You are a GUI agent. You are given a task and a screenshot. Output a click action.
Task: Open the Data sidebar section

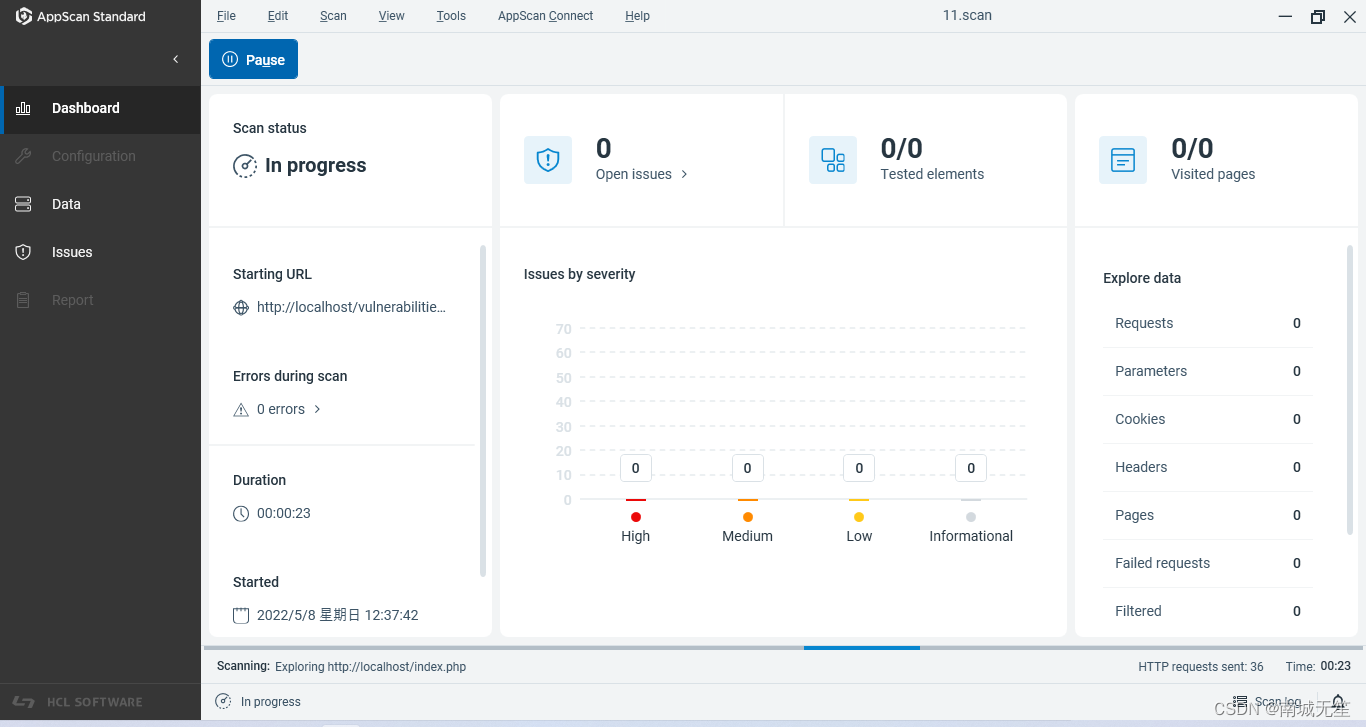click(x=100, y=204)
